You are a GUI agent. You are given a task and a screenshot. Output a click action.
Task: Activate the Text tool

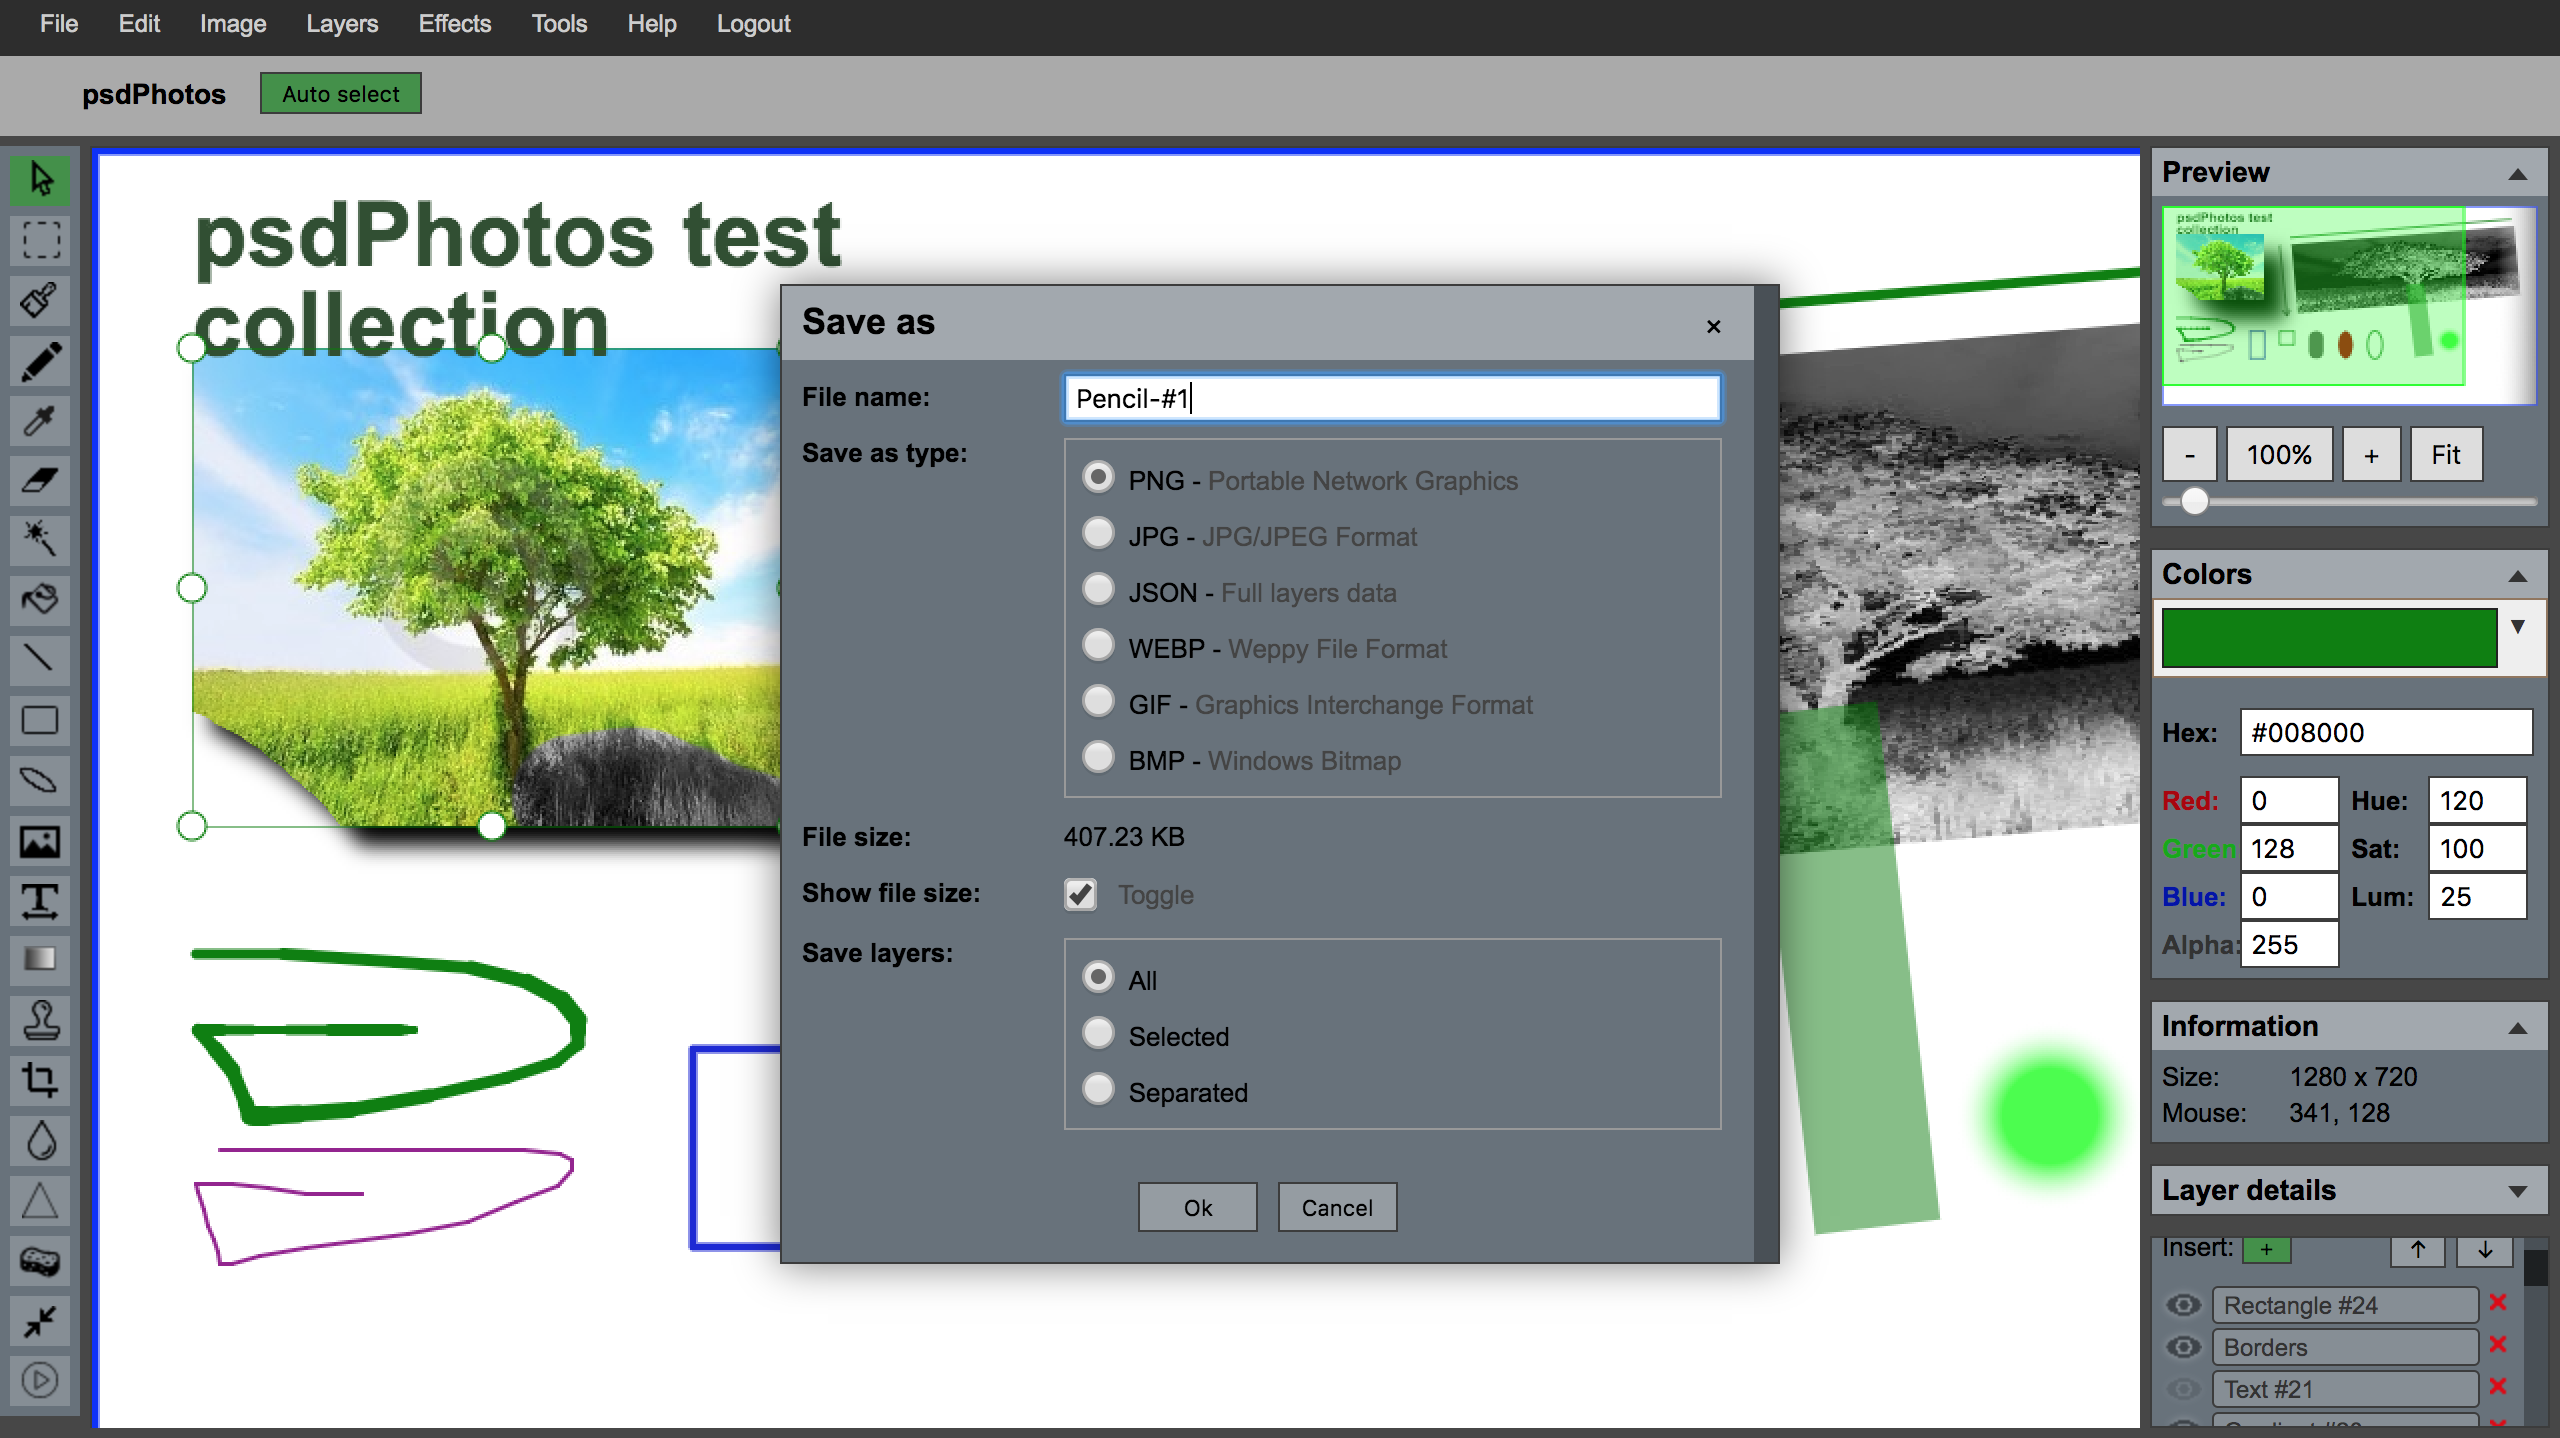click(40, 901)
